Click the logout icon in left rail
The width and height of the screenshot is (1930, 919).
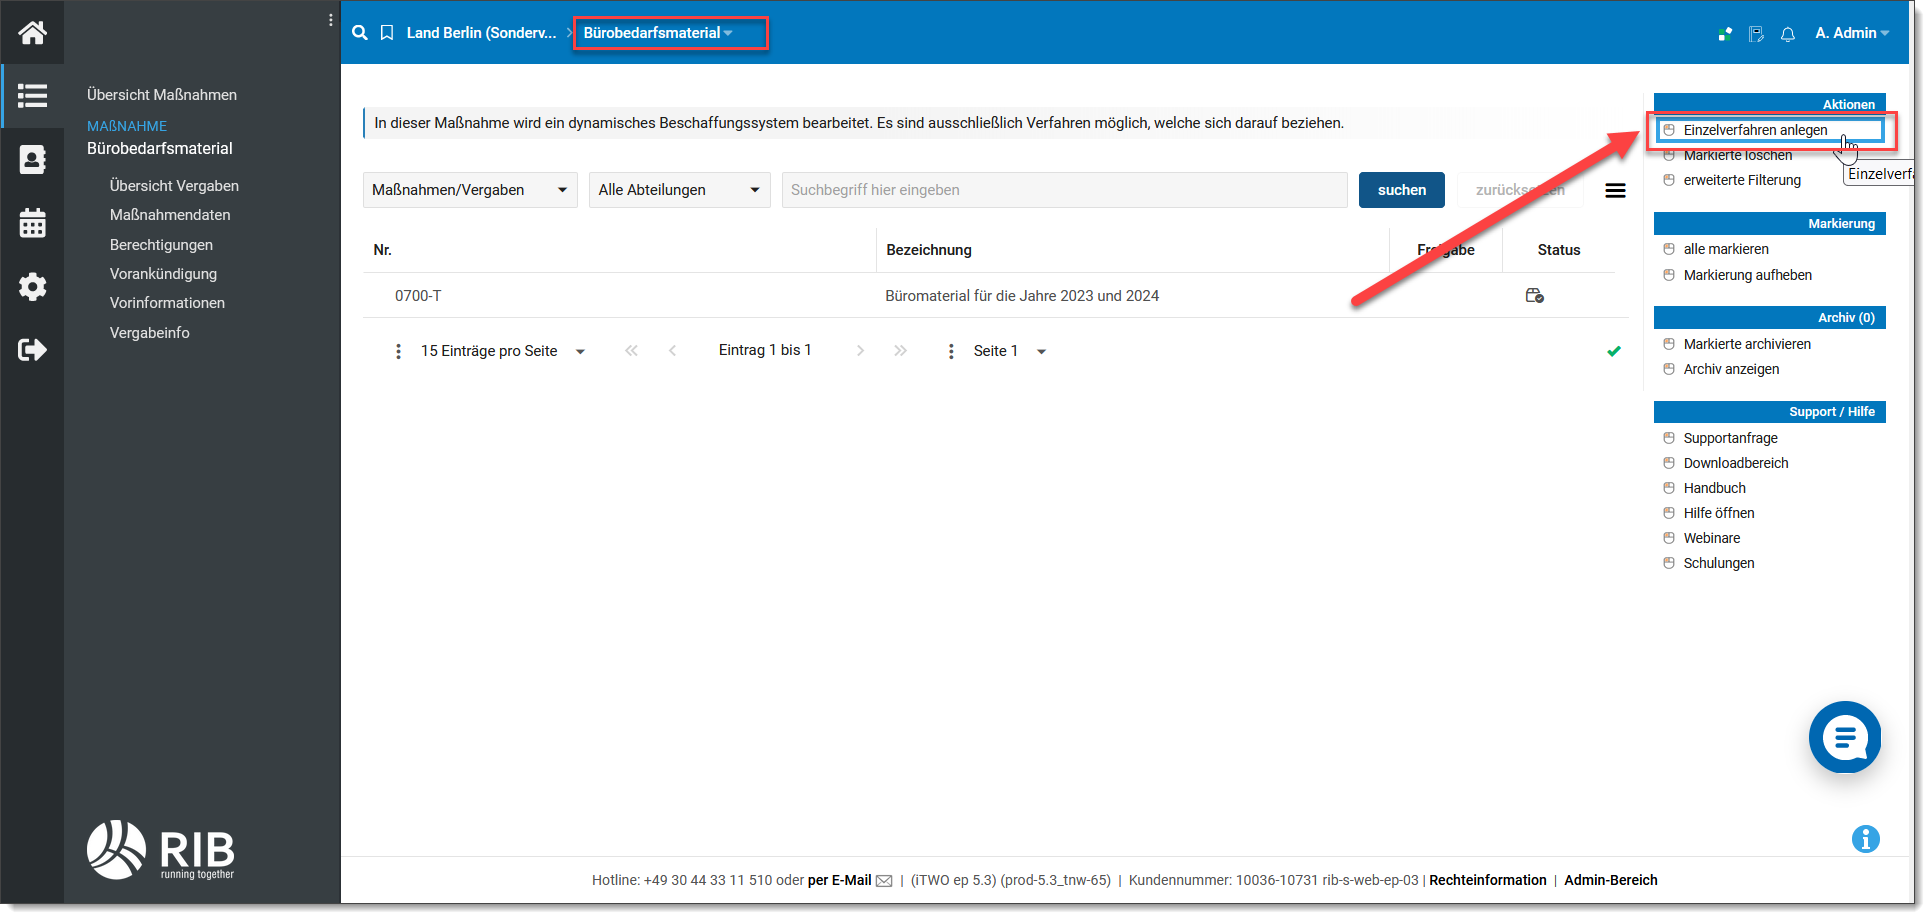tap(32, 350)
